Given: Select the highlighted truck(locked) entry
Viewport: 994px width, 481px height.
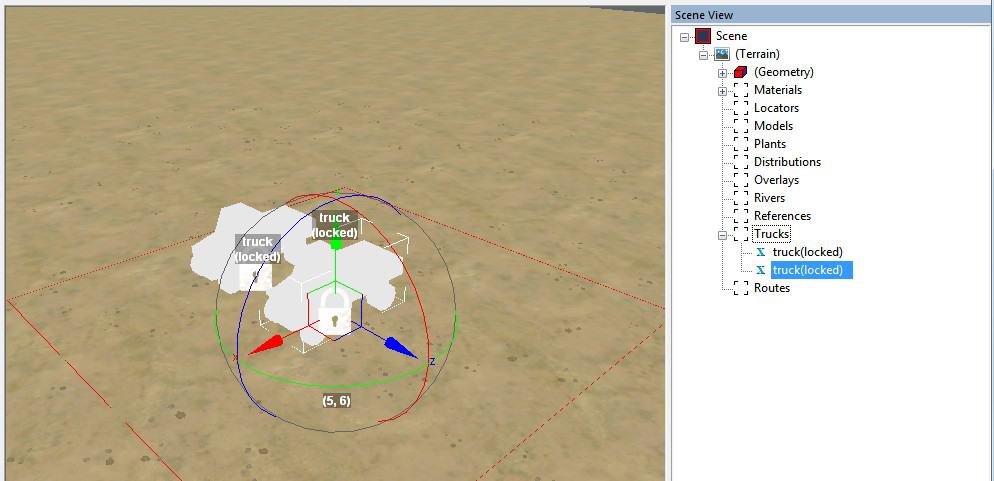Looking at the screenshot, I should [807, 270].
